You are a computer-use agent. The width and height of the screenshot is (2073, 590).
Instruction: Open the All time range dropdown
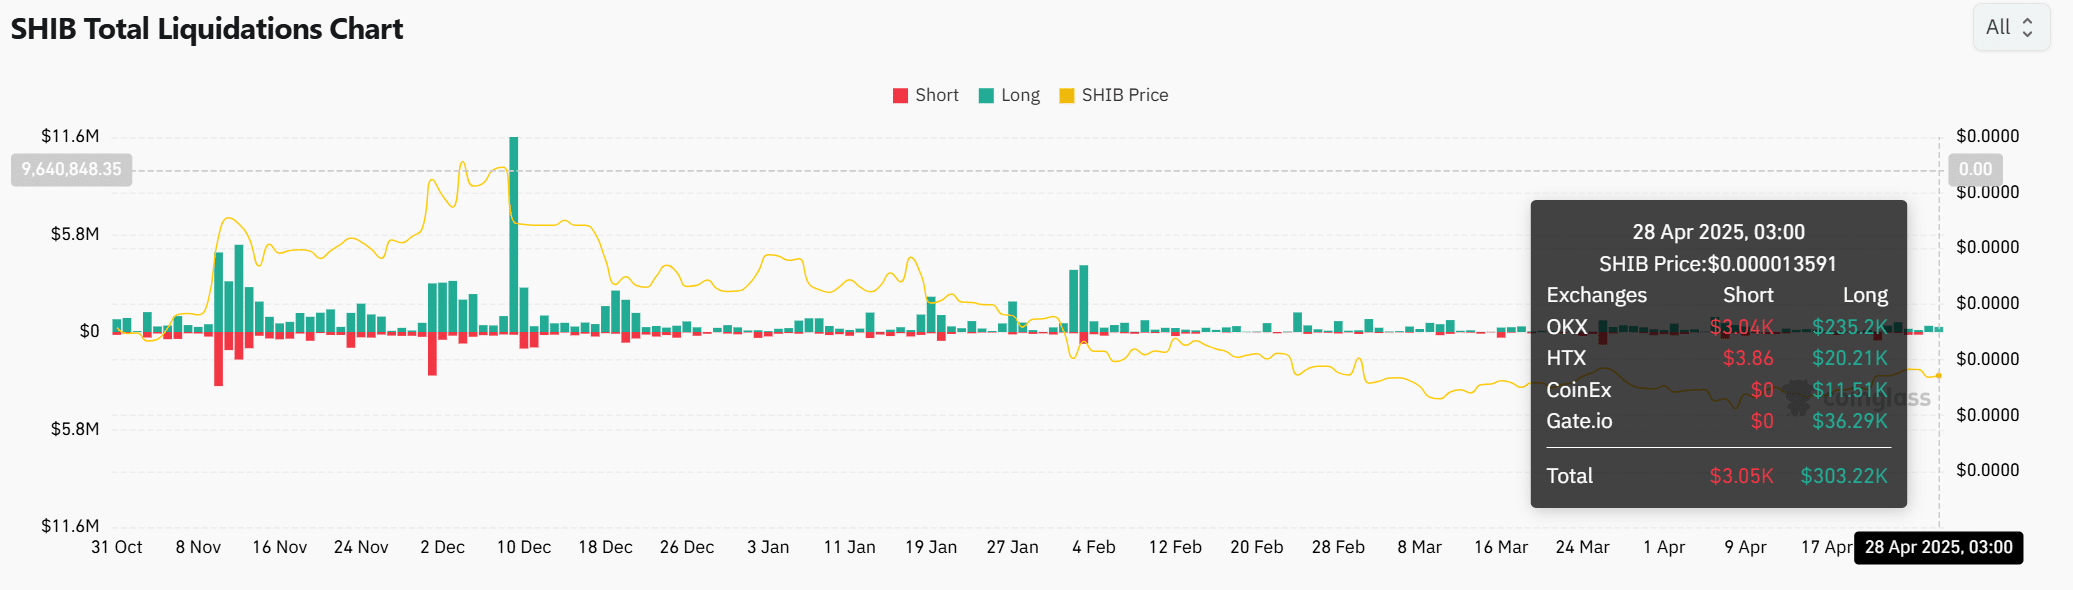click(x=2010, y=27)
